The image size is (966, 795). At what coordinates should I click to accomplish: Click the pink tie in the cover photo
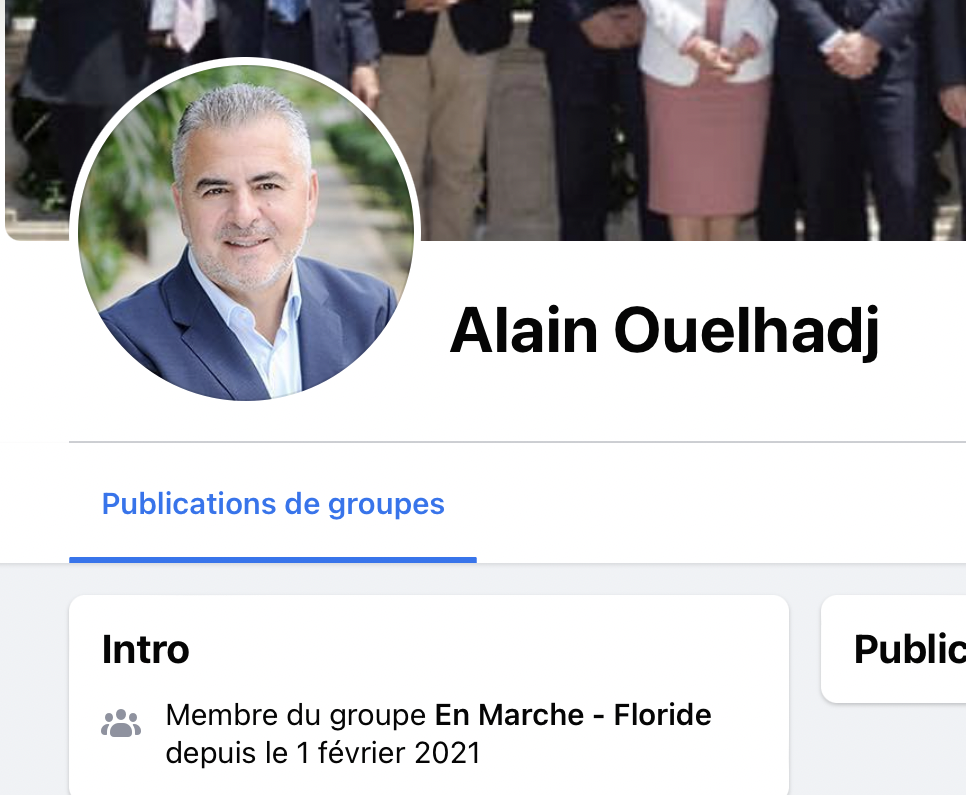(189, 22)
